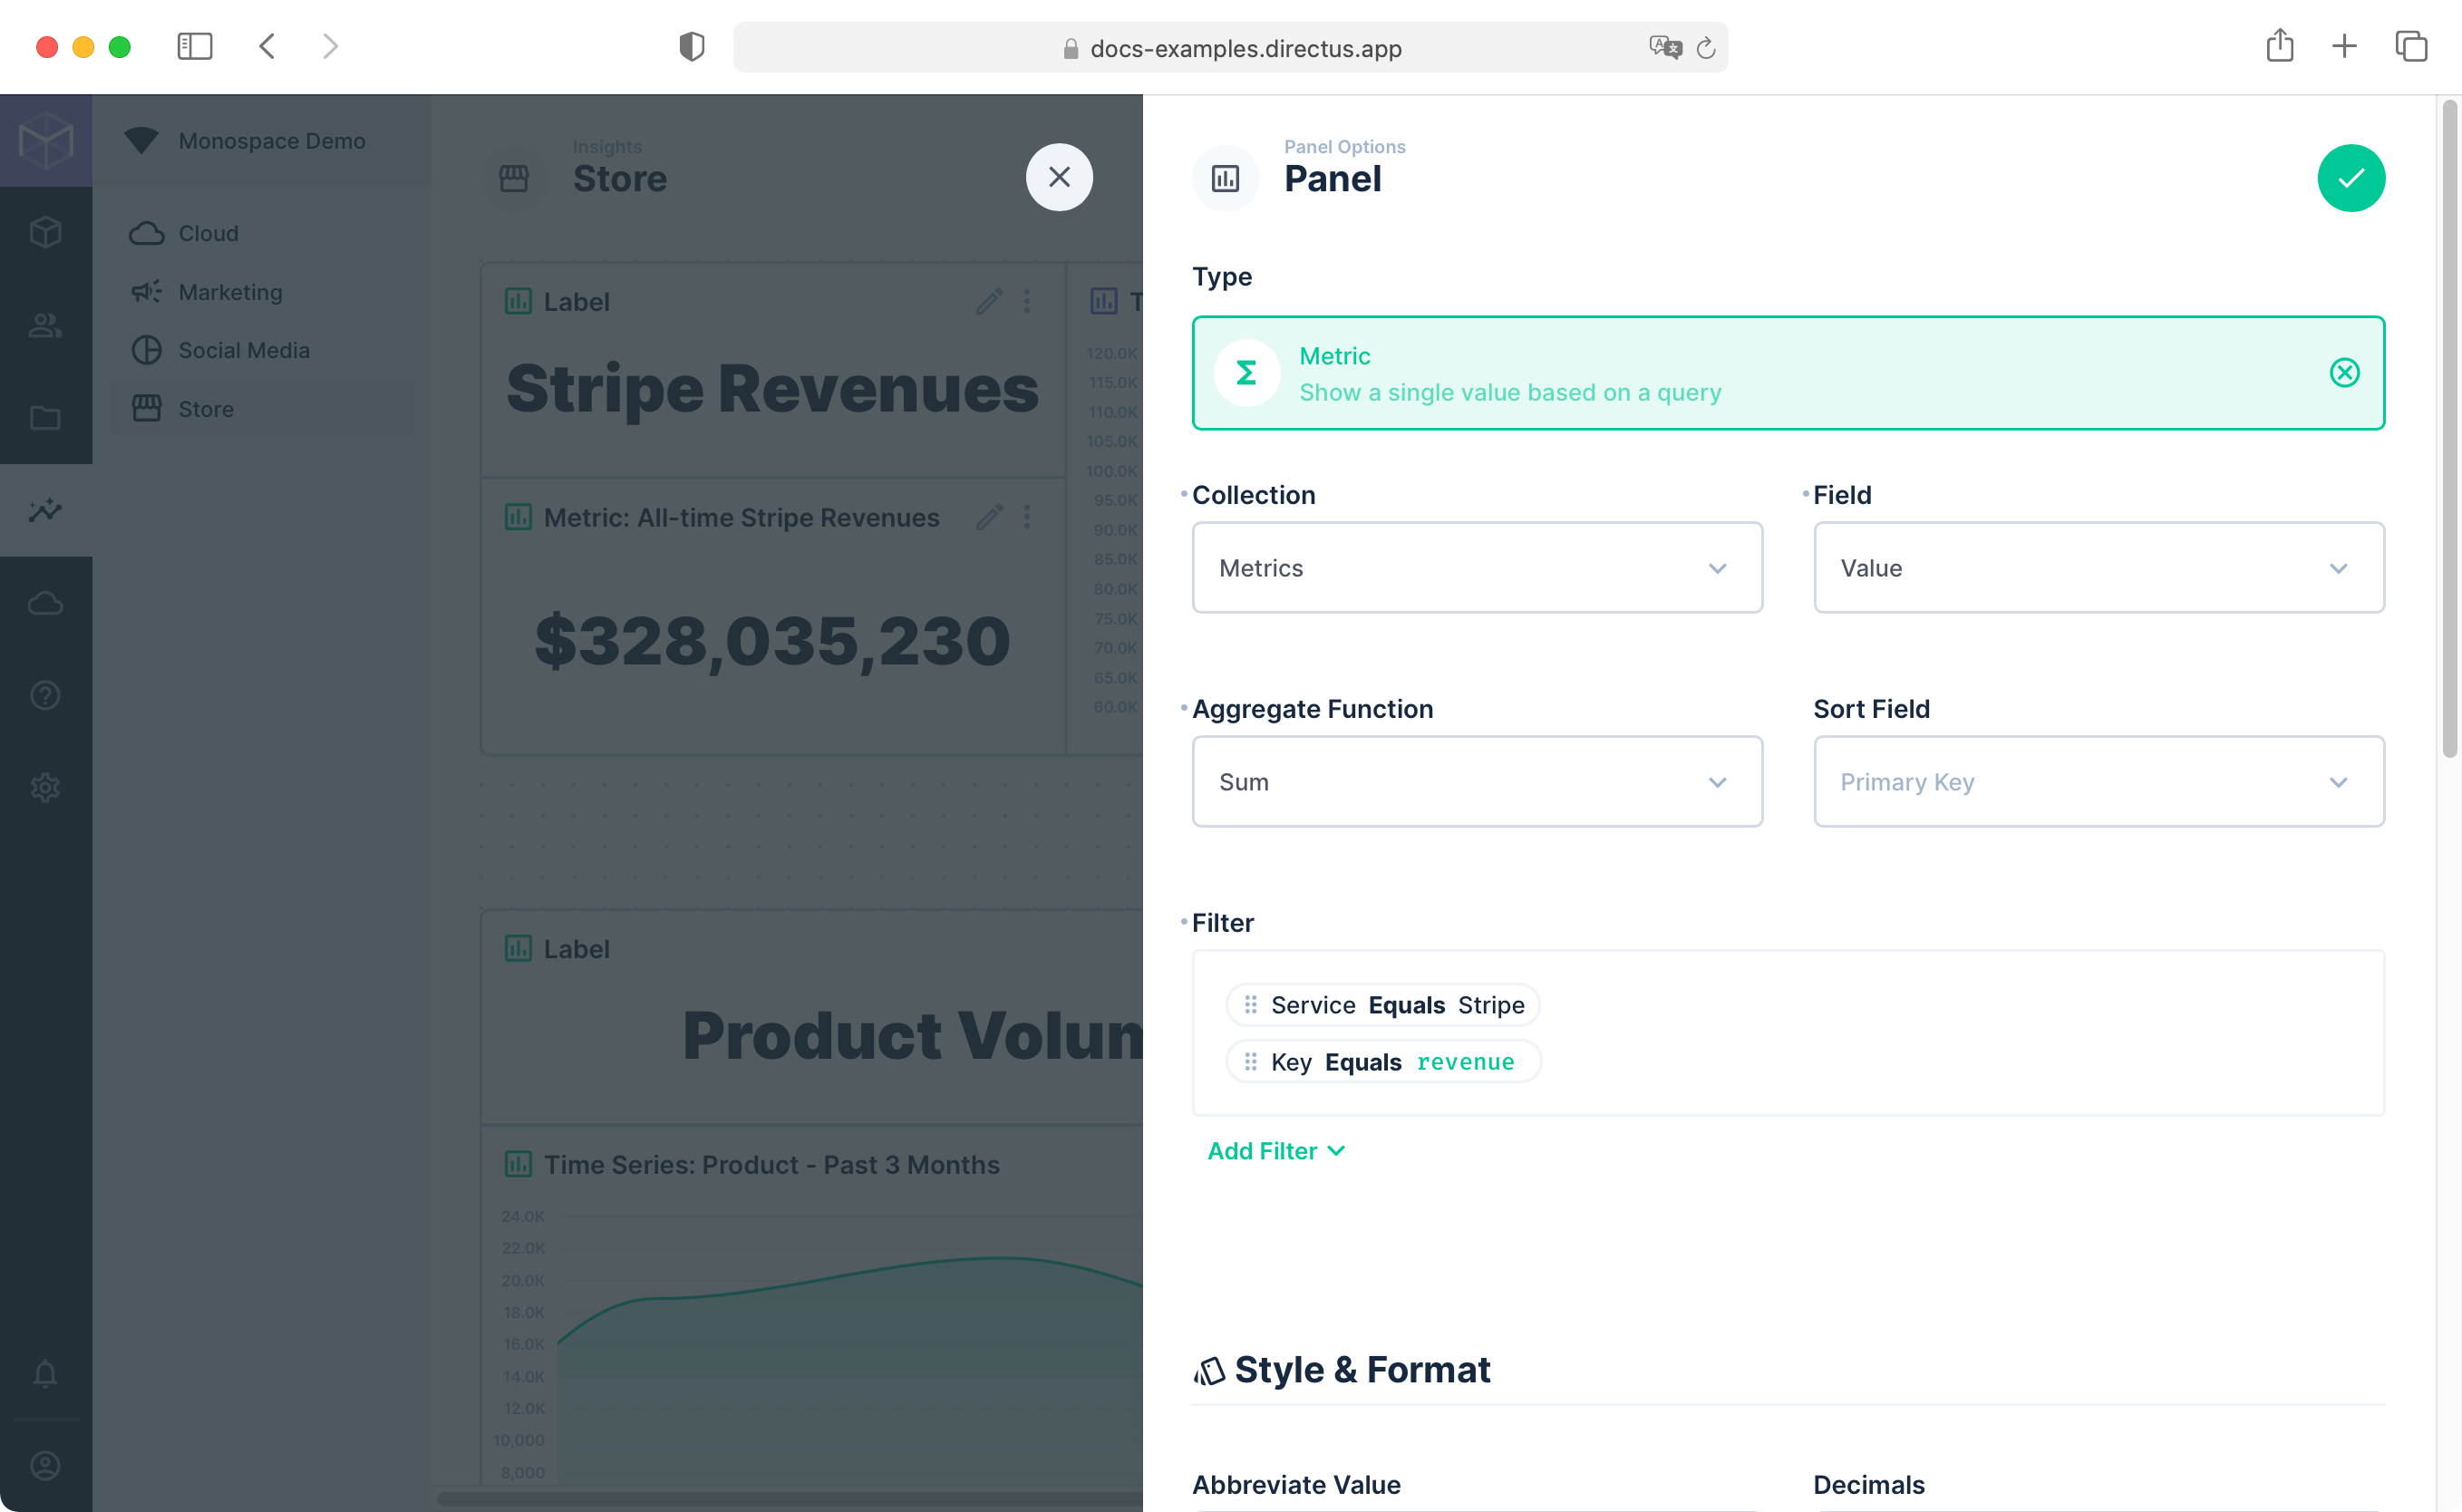Save the panel with the checkmark button
The image size is (2462, 1512).
pos(2351,177)
